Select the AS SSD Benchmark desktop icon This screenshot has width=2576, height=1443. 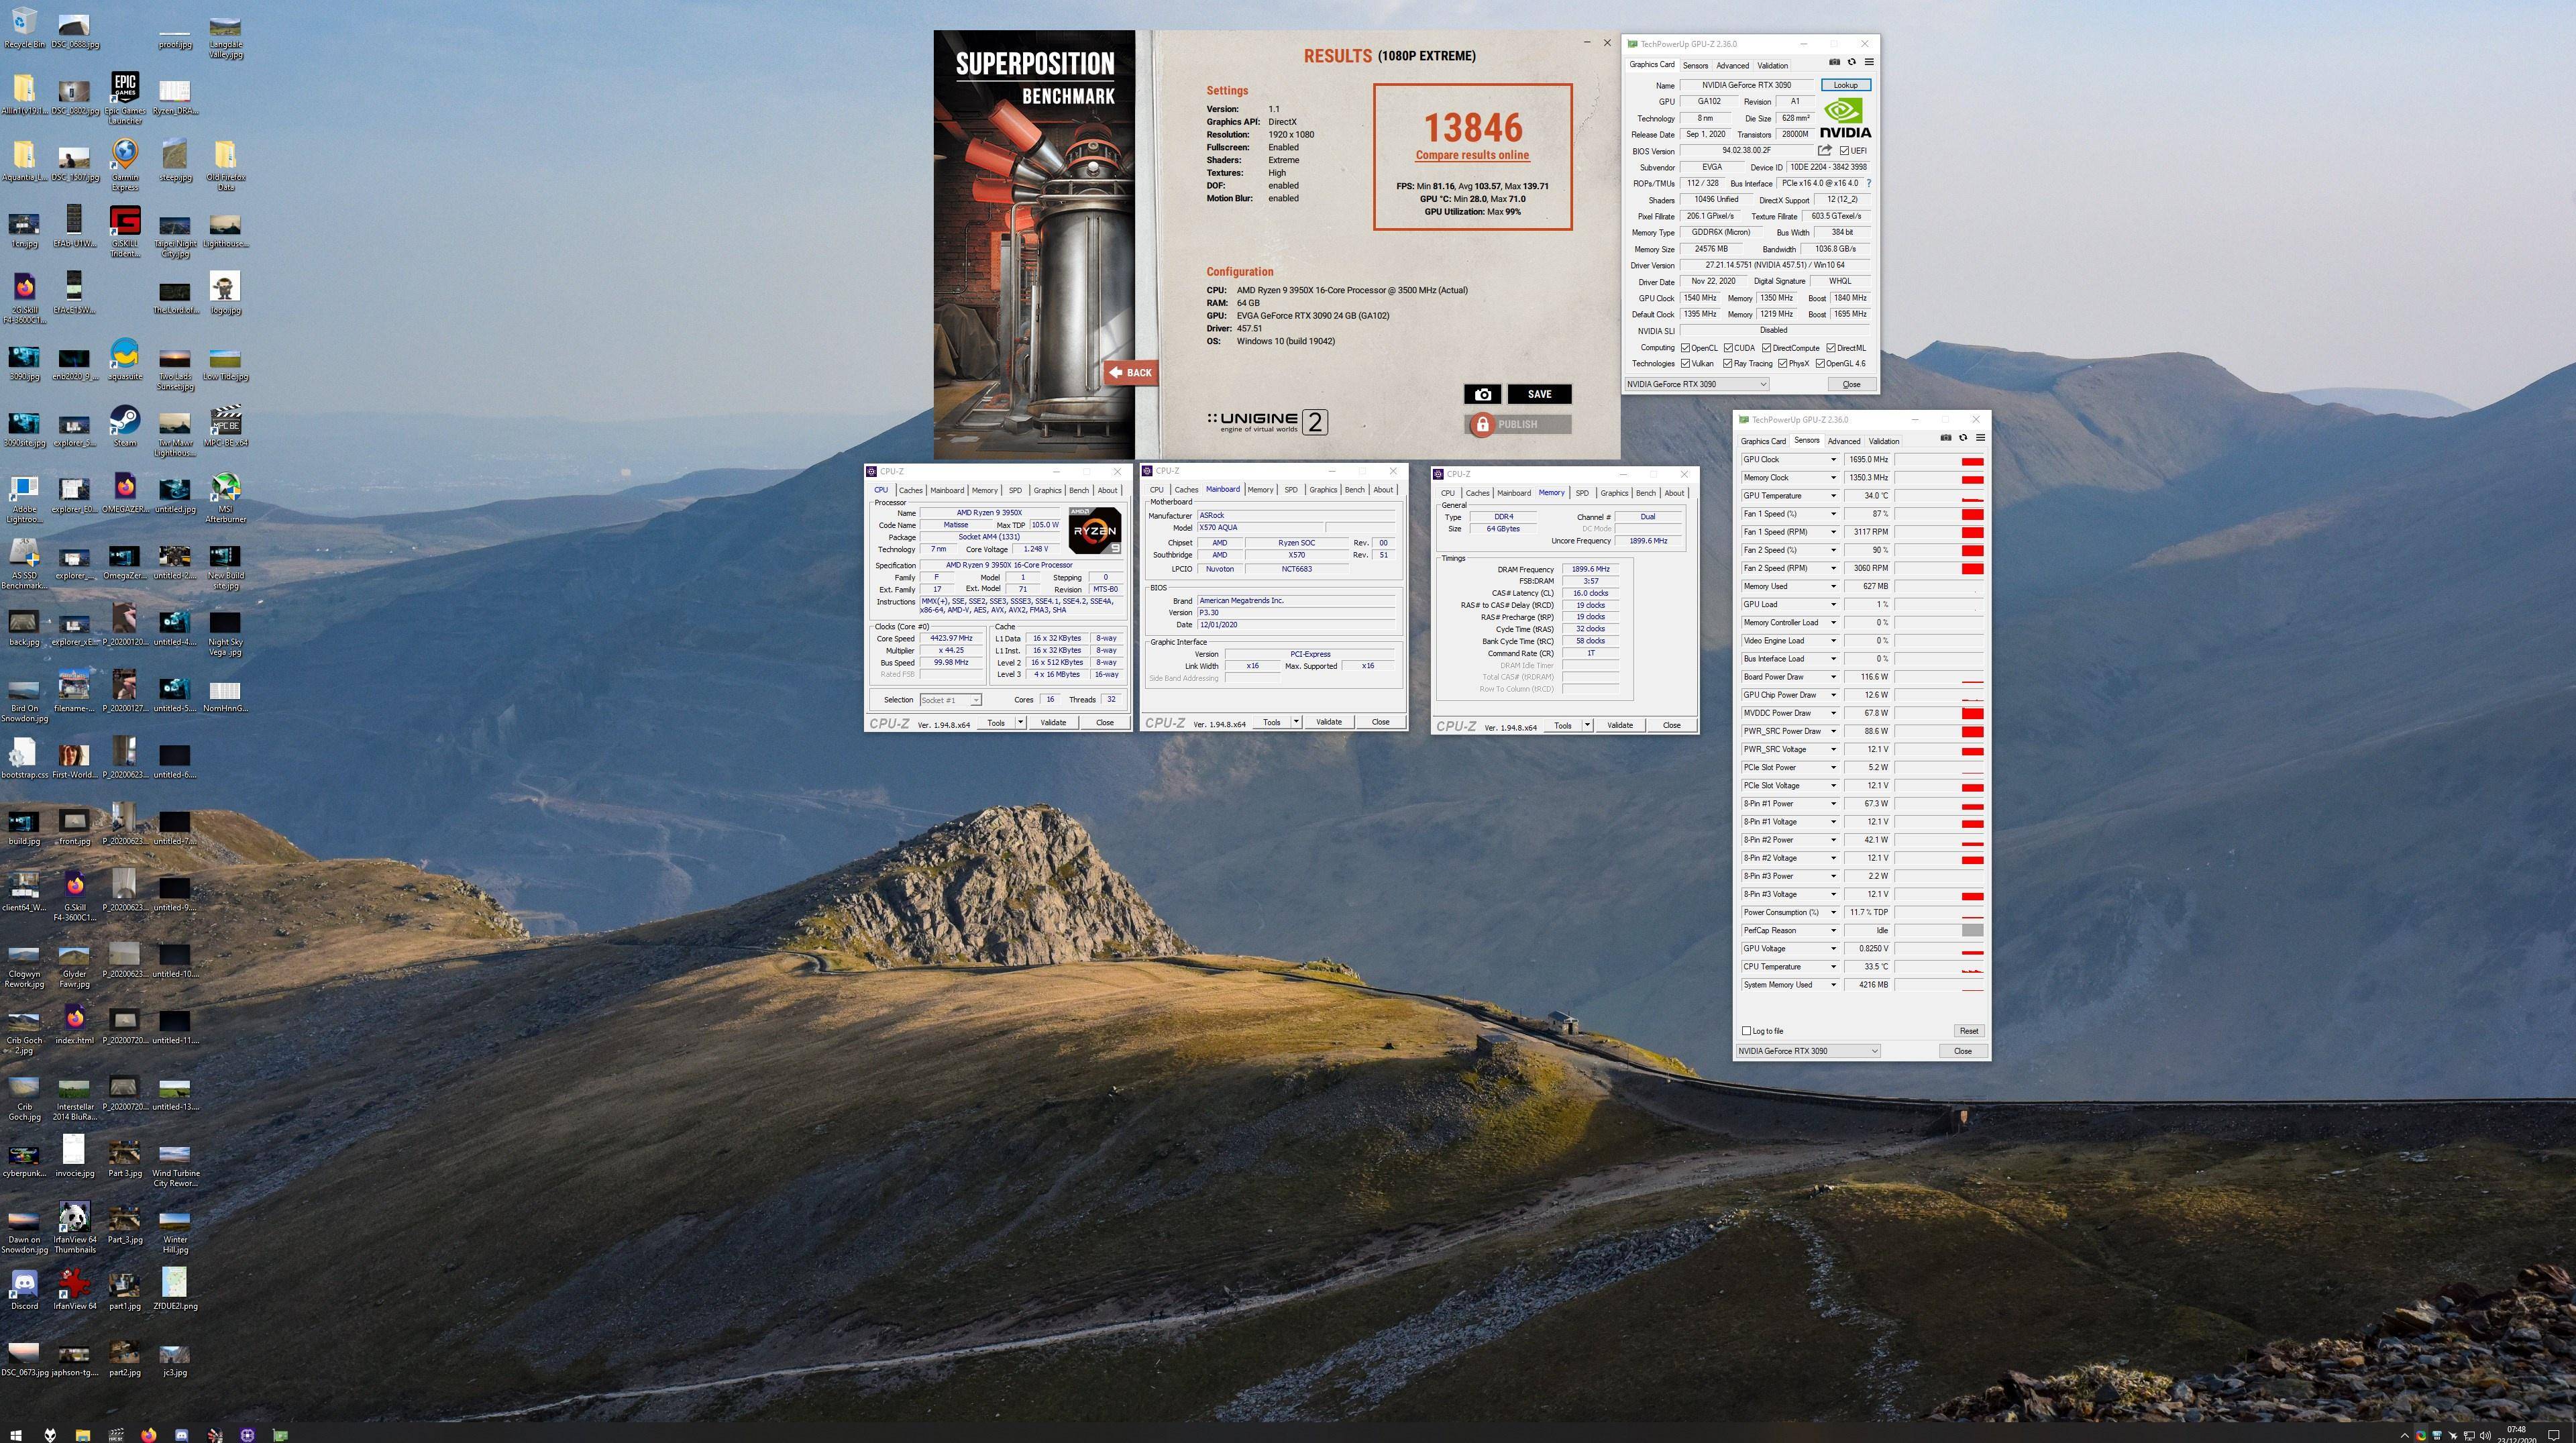coord(24,564)
